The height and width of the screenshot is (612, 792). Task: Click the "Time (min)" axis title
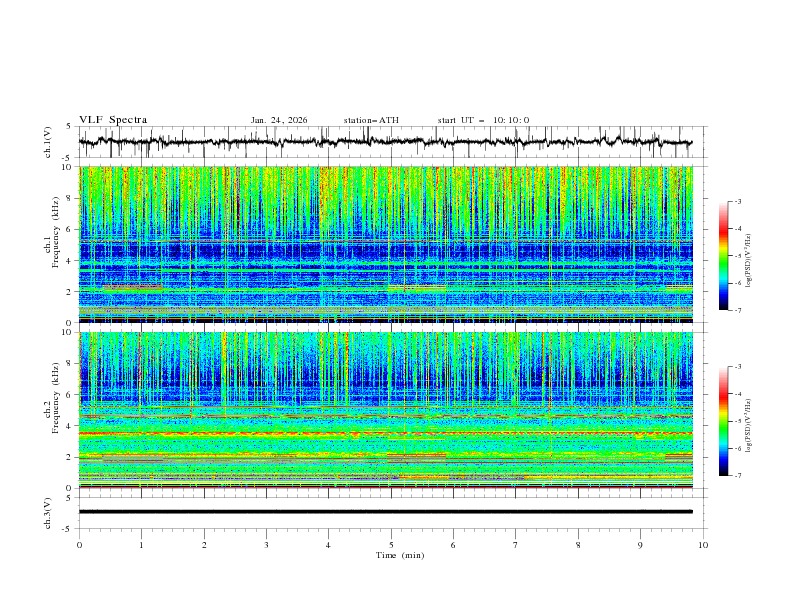coord(400,555)
